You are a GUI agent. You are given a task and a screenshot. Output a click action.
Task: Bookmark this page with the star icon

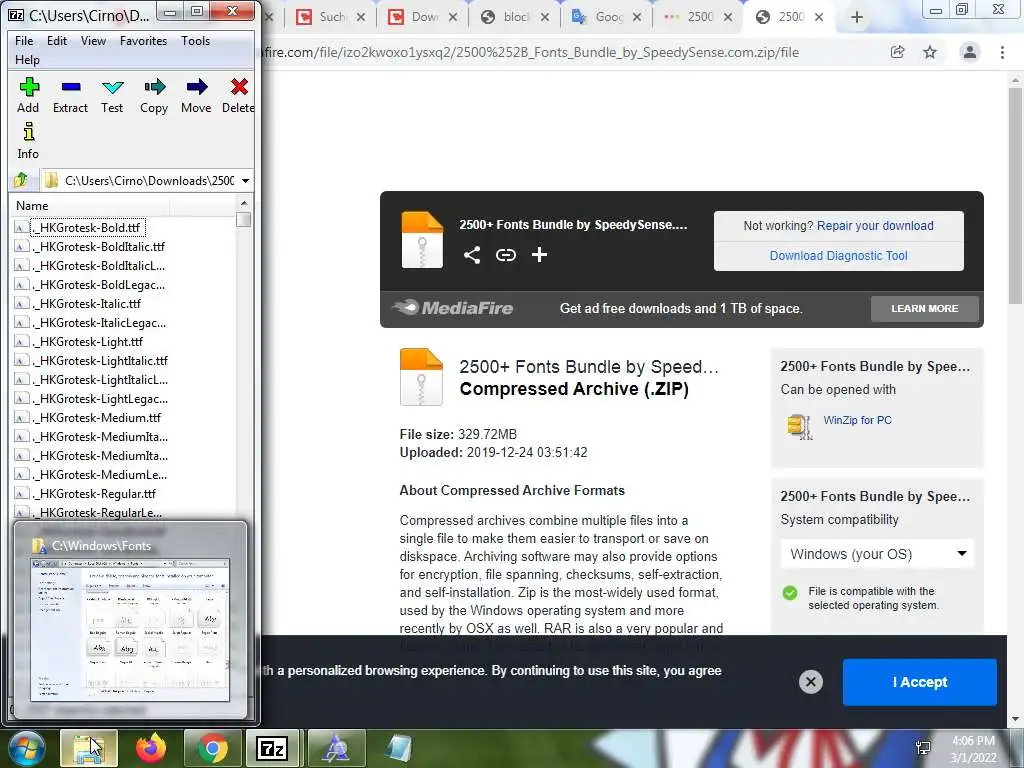(x=930, y=52)
